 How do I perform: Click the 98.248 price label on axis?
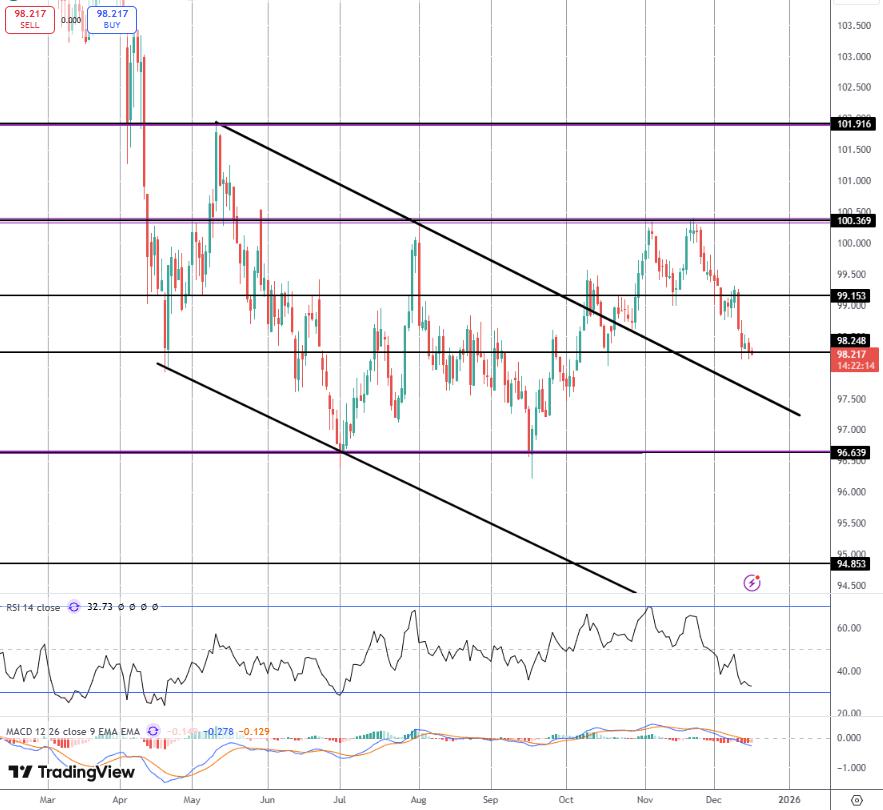click(851, 340)
